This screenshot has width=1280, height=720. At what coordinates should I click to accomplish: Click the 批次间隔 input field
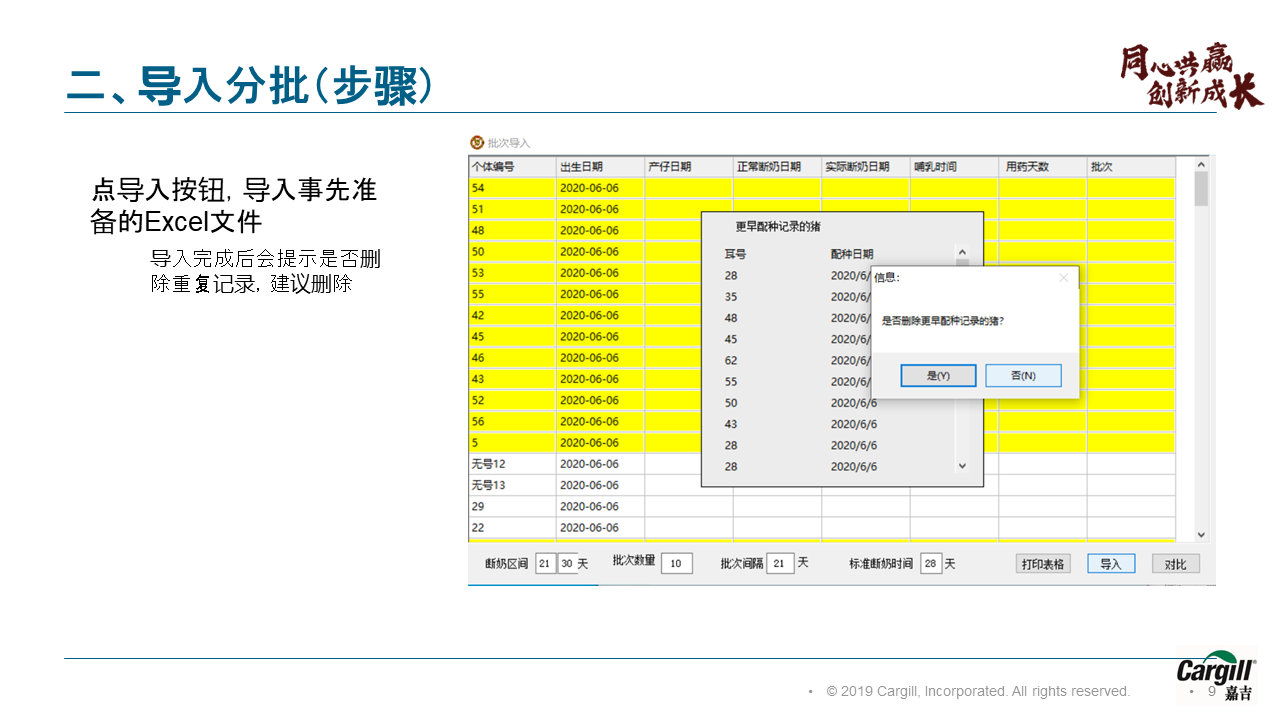(x=780, y=564)
